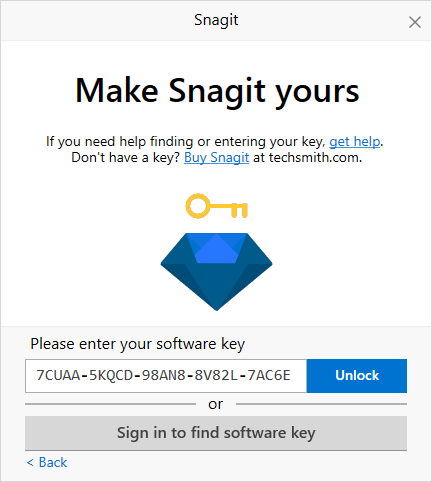Click the Make Snagit yours heading
The image size is (432, 482).
217,91
